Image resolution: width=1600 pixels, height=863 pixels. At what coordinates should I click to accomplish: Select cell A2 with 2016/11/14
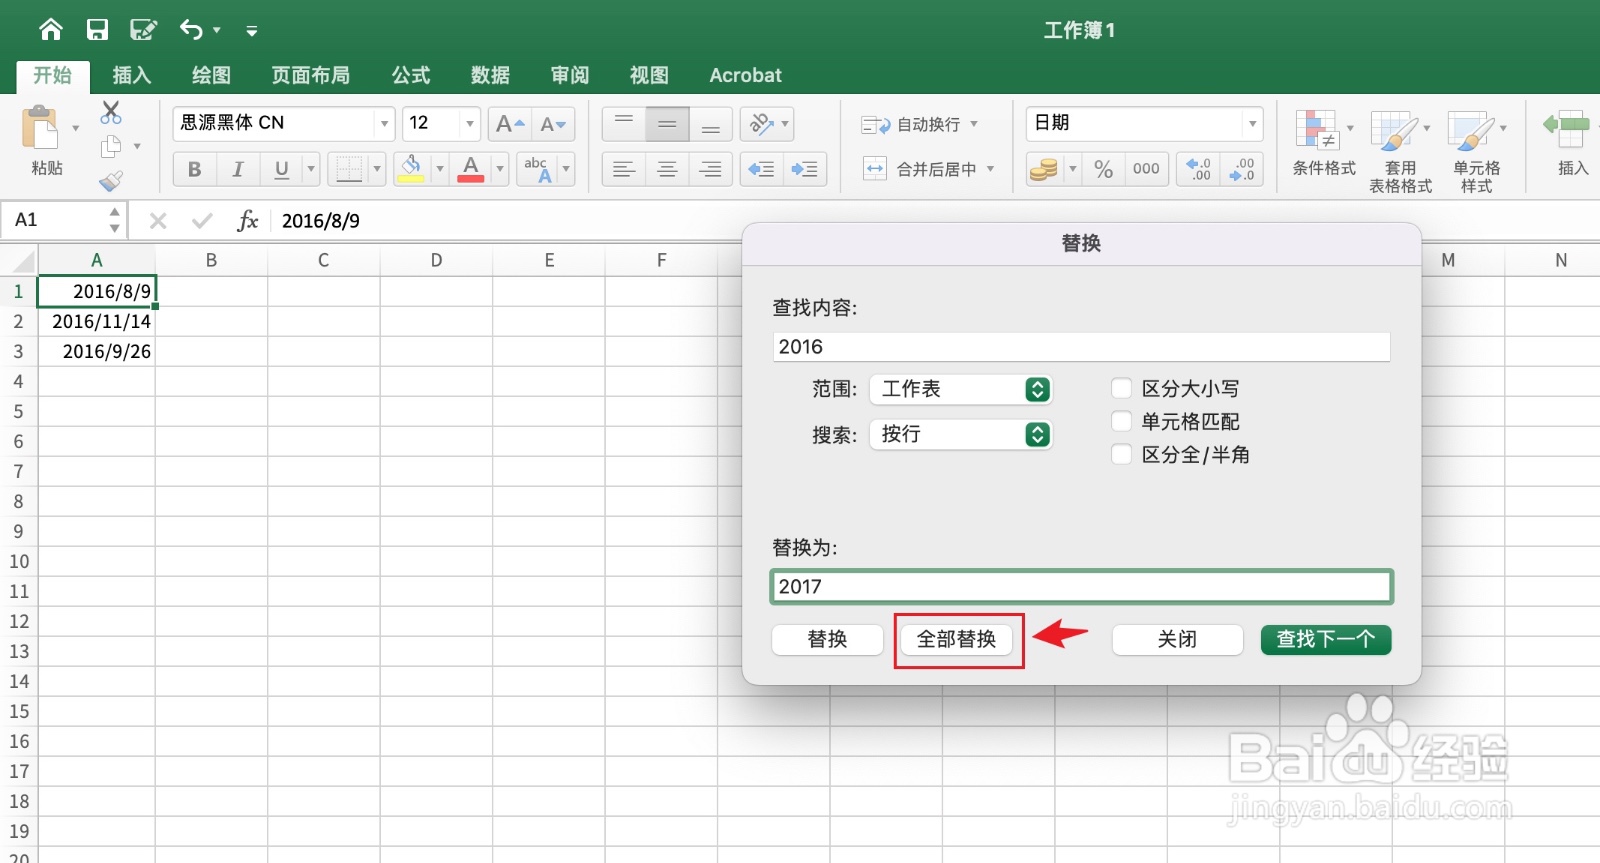[x=96, y=321]
